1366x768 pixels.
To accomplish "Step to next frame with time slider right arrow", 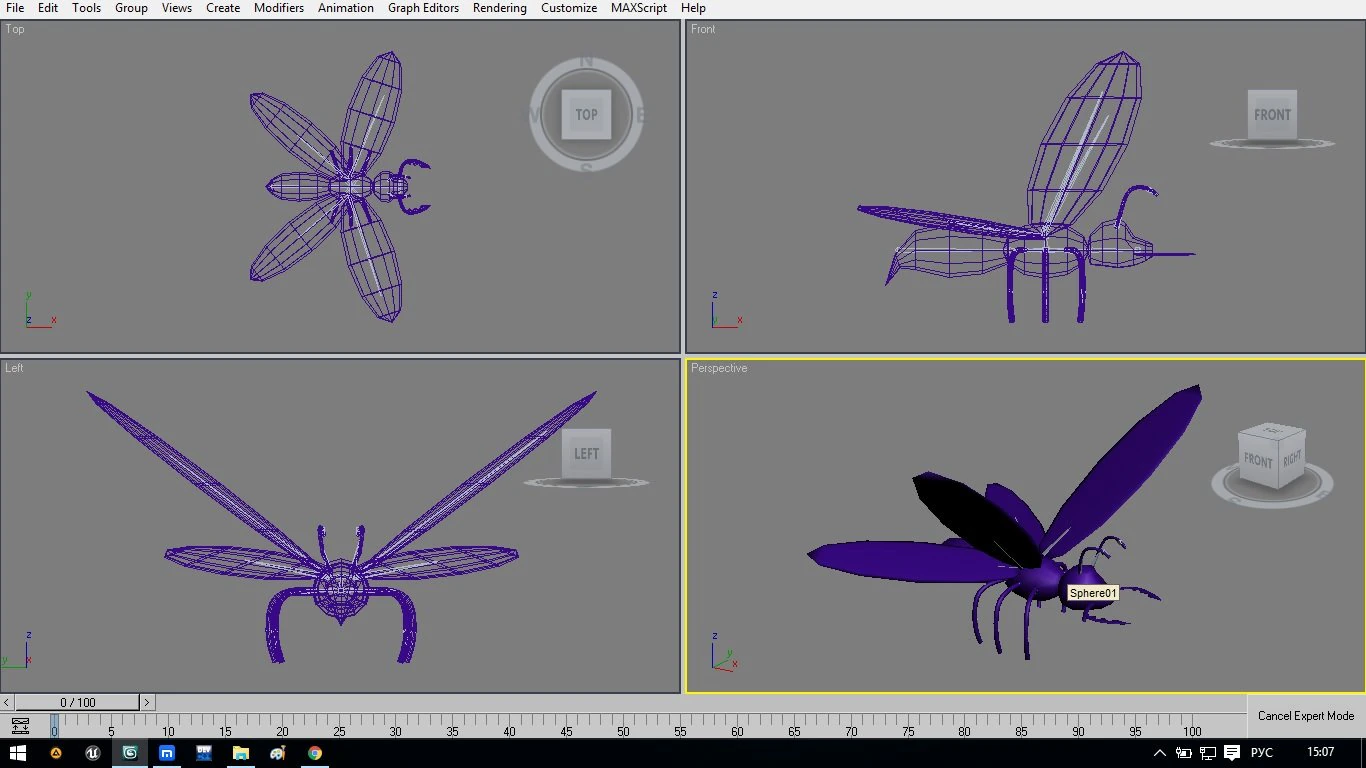I will (147, 703).
